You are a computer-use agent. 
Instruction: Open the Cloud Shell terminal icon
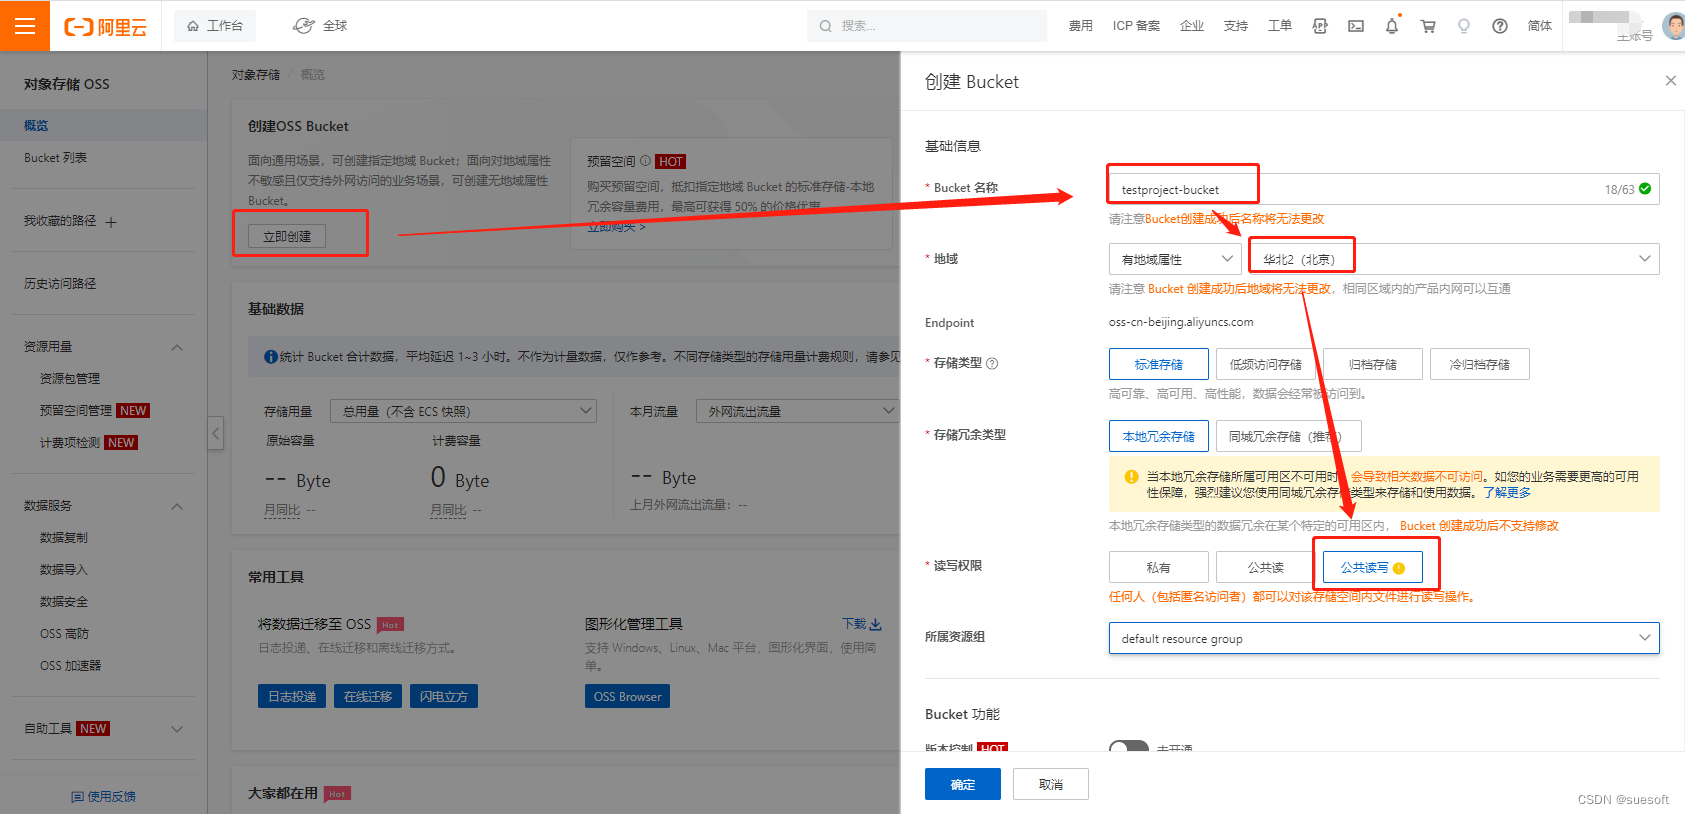pyautogui.click(x=1356, y=26)
